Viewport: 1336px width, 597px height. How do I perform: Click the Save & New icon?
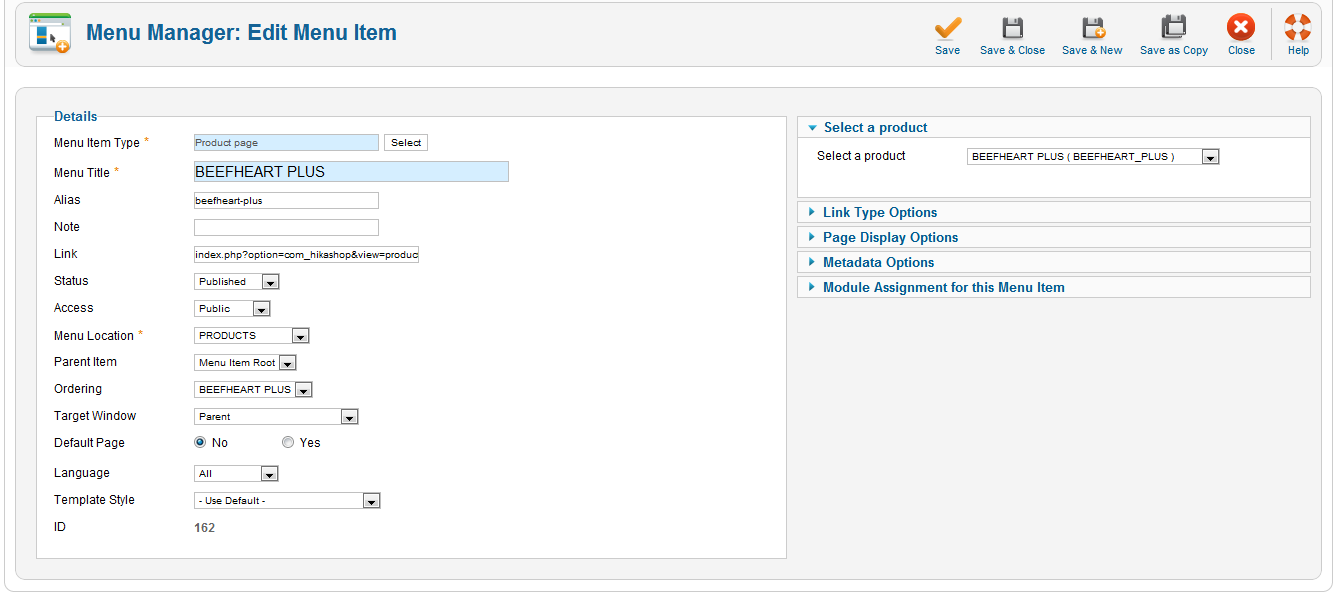click(x=1093, y=27)
